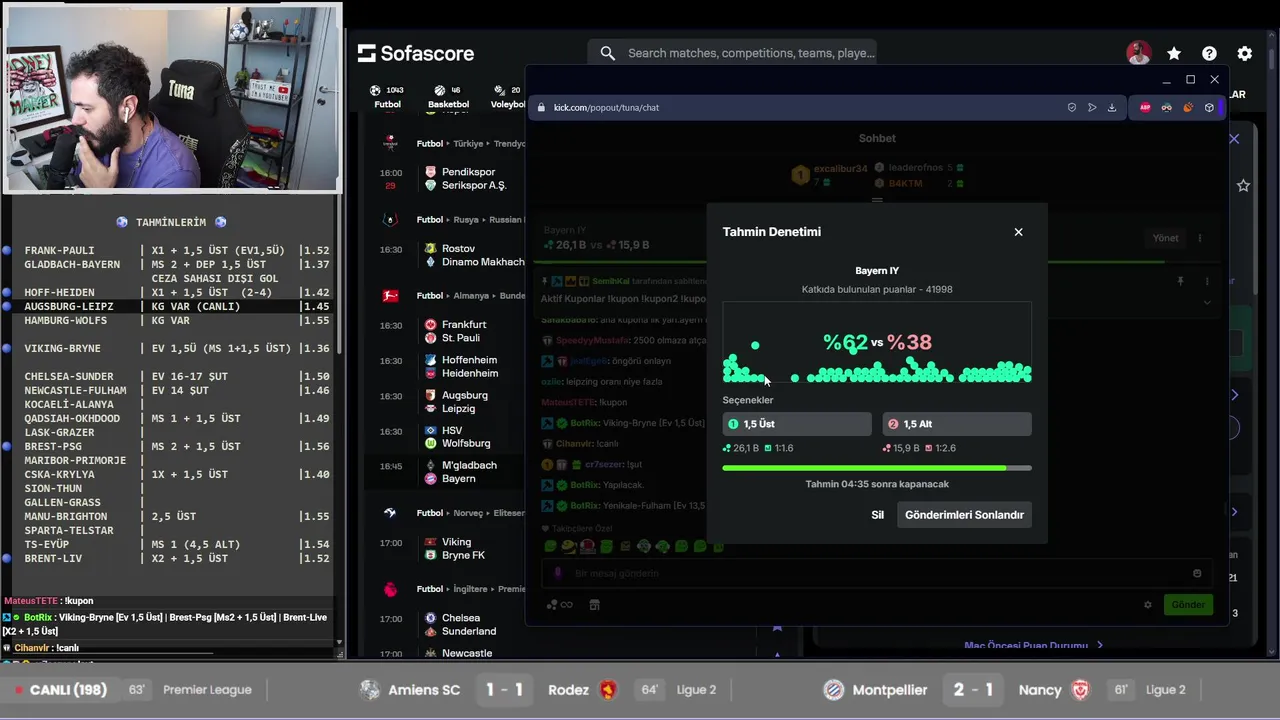Image resolution: width=1280 pixels, height=720 pixels.
Task: Close the Tahmin Denetimi dialog
Action: click(x=1018, y=232)
